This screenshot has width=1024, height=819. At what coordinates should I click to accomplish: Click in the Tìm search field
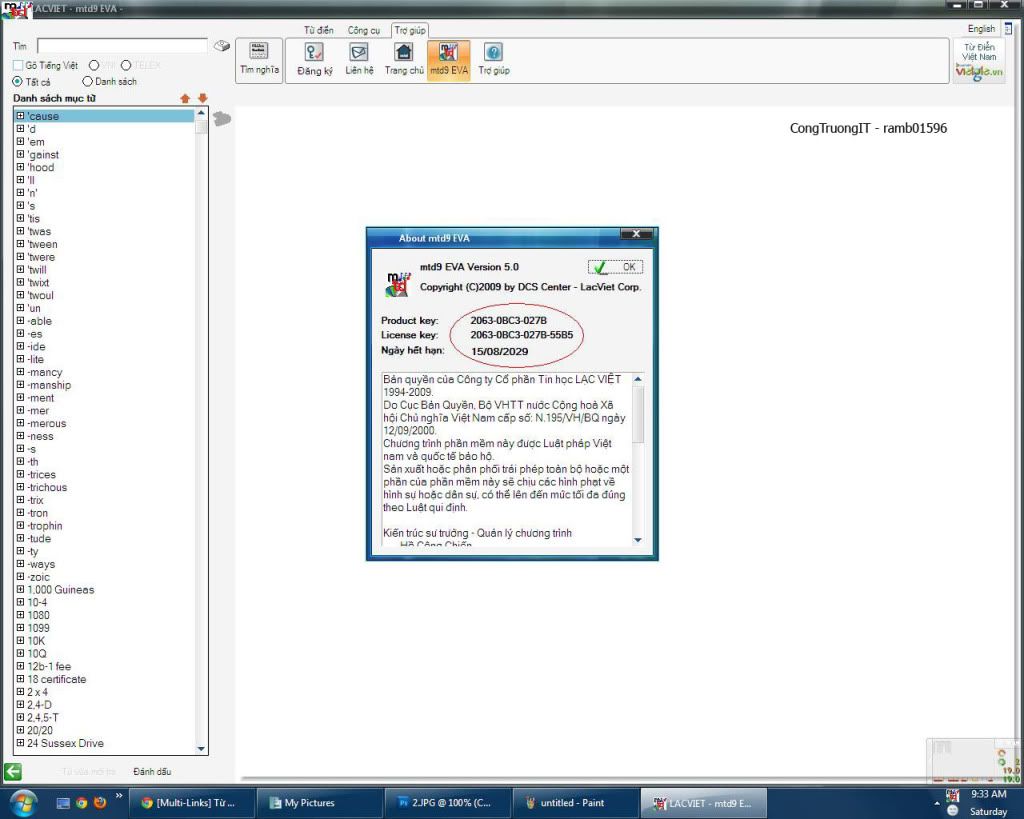click(x=122, y=46)
